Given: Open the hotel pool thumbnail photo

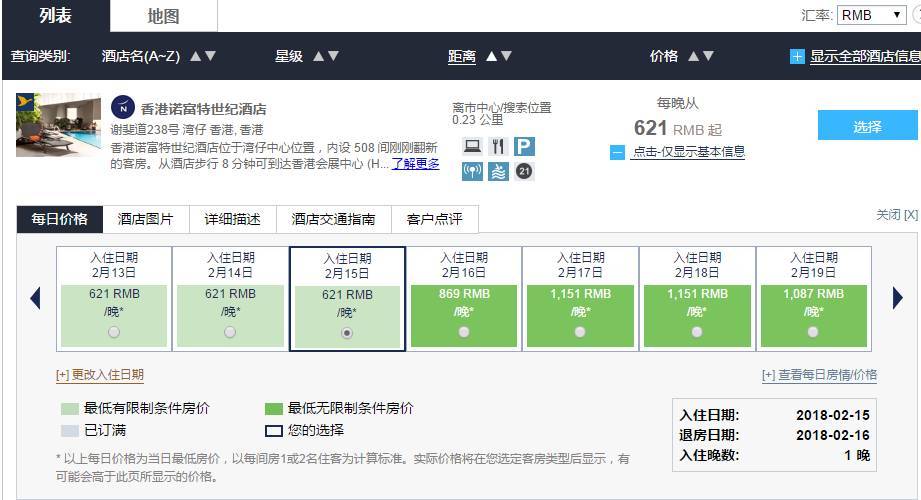Looking at the screenshot, I should pos(58,125).
